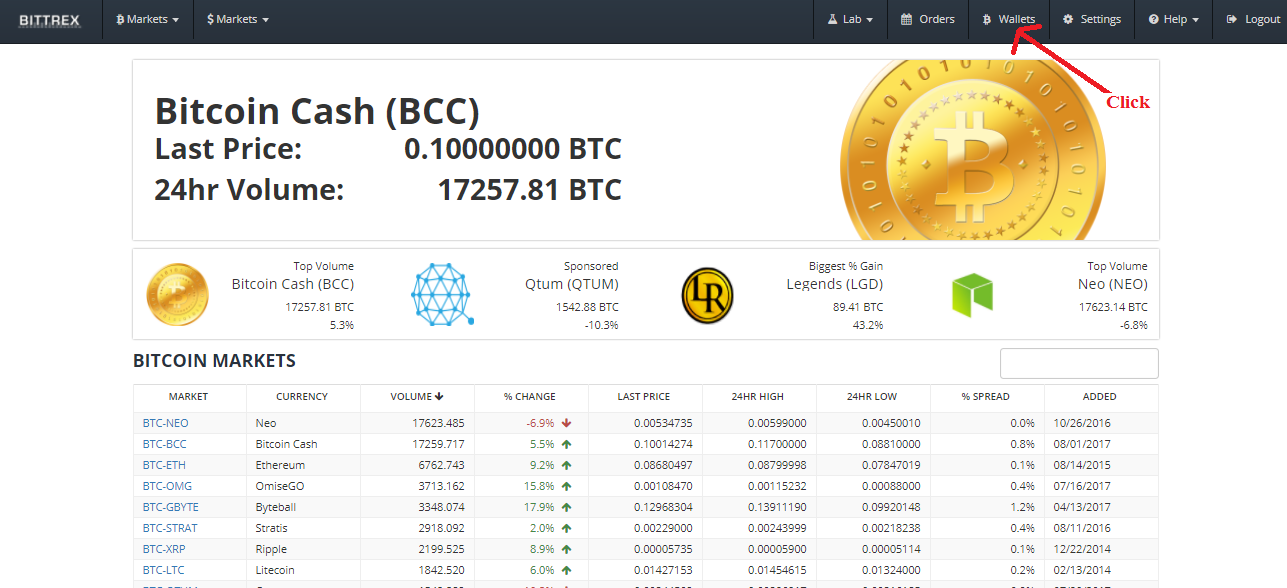Sort by Added column header
The width and height of the screenshot is (1287, 588).
[x=1100, y=397]
